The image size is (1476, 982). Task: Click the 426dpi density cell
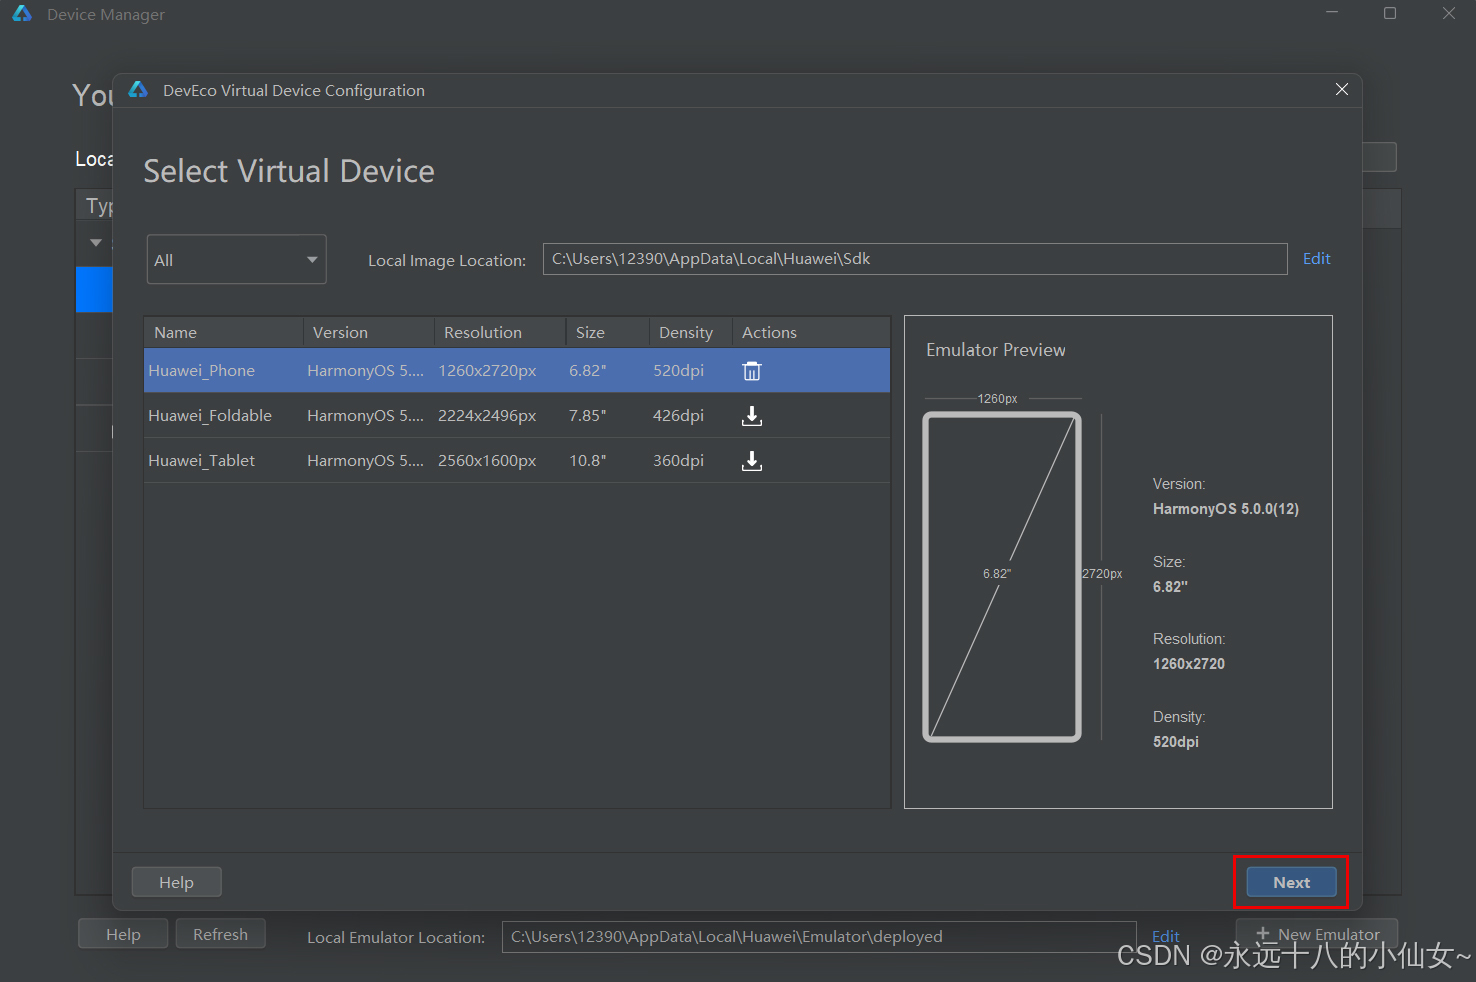tap(678, 415)
